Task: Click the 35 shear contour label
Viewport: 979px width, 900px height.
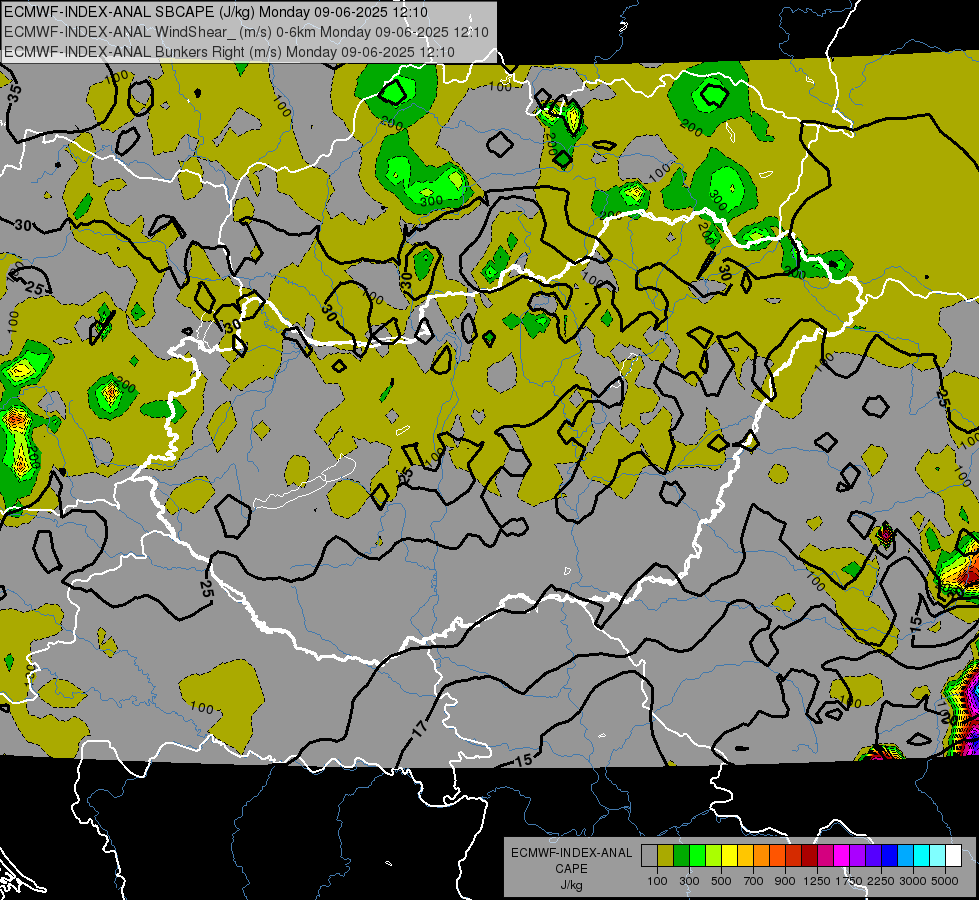Action: pos(15,92)
